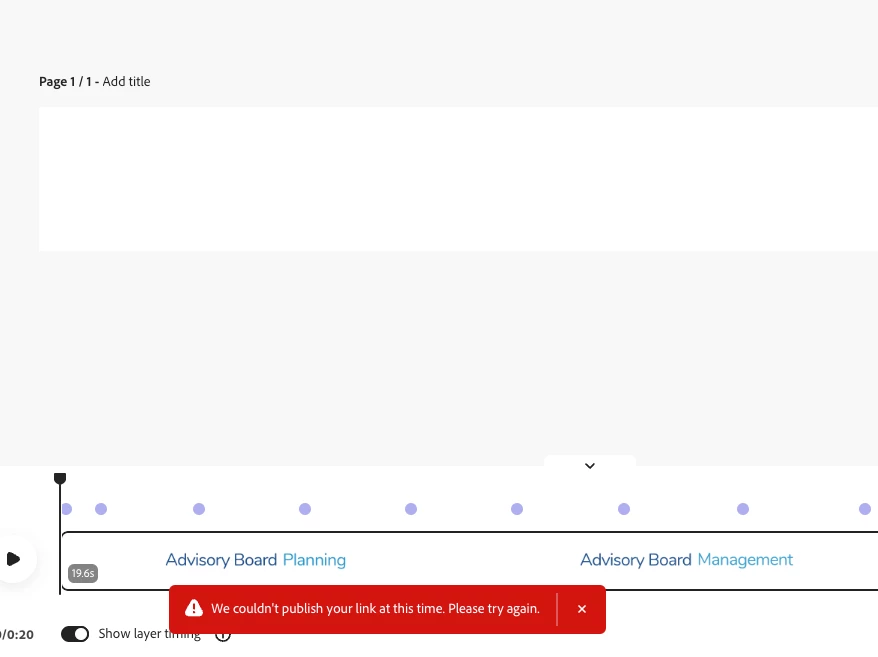Dismiss the publish error notification
878x657 pixels.
pos(582,609)
